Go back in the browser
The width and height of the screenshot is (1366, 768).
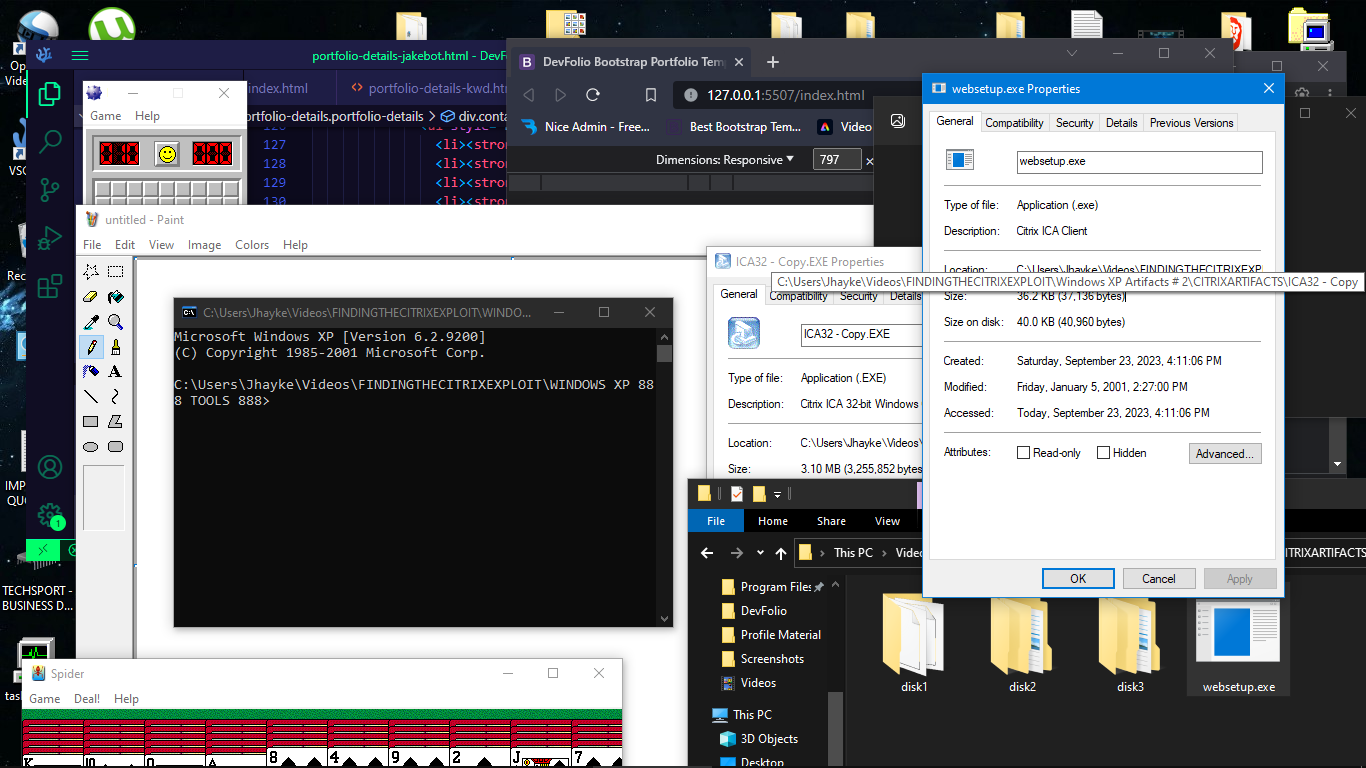pyautogui.click(x=529, y=95)
